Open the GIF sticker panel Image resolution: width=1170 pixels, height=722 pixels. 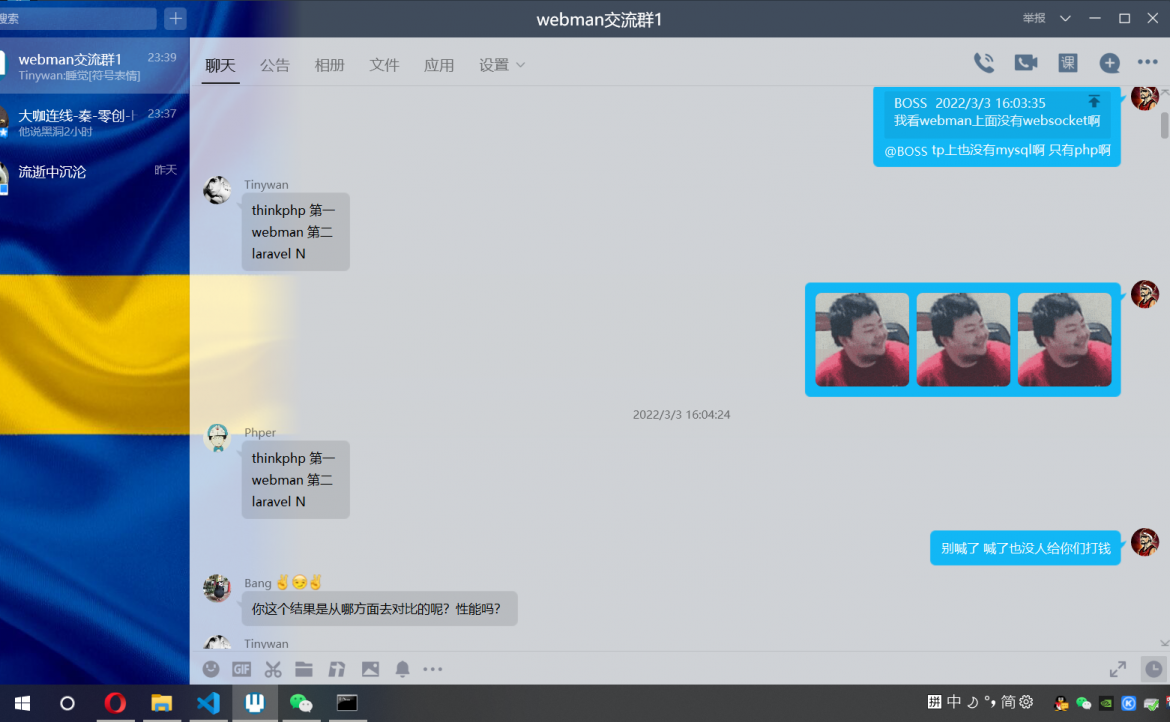pyautogui.click(x=242, y=669)
